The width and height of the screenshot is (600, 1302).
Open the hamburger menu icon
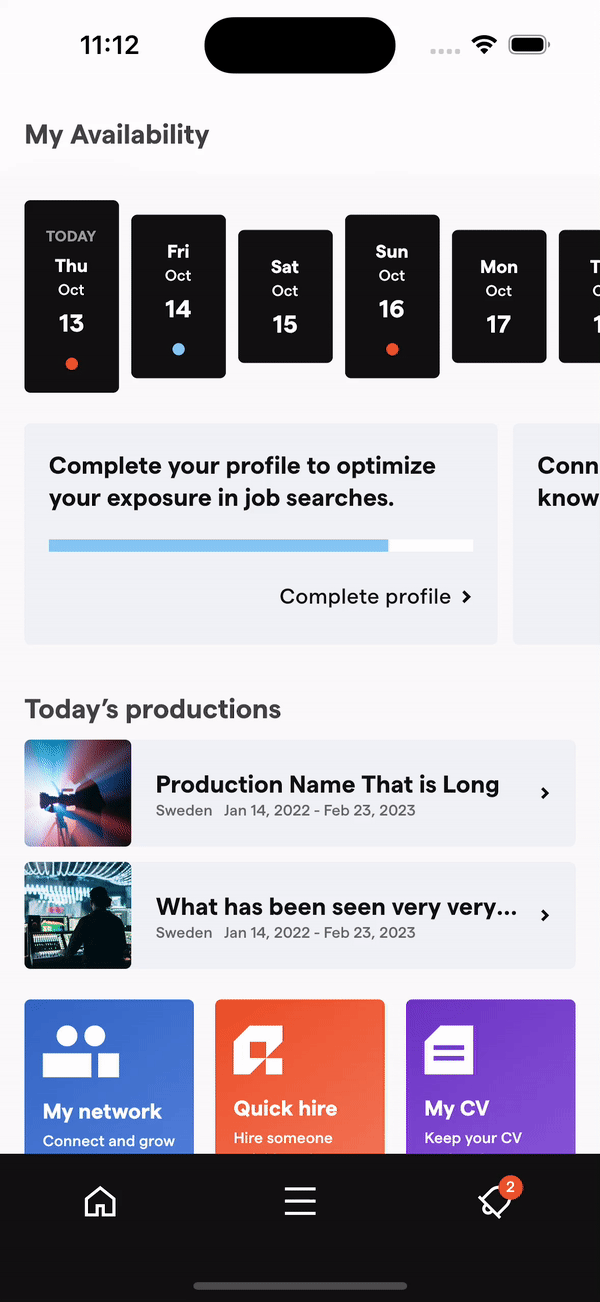click(300, 1201)
